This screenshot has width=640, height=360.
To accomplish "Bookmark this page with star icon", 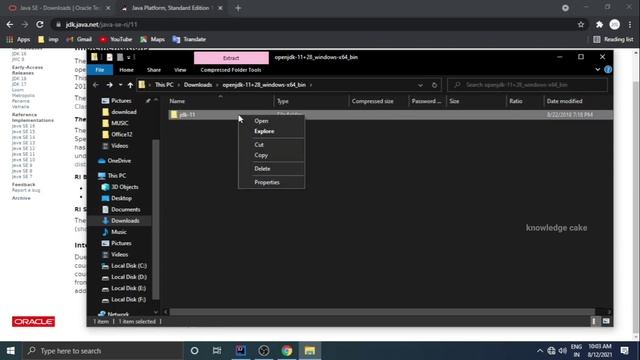I will pos(581,24).
